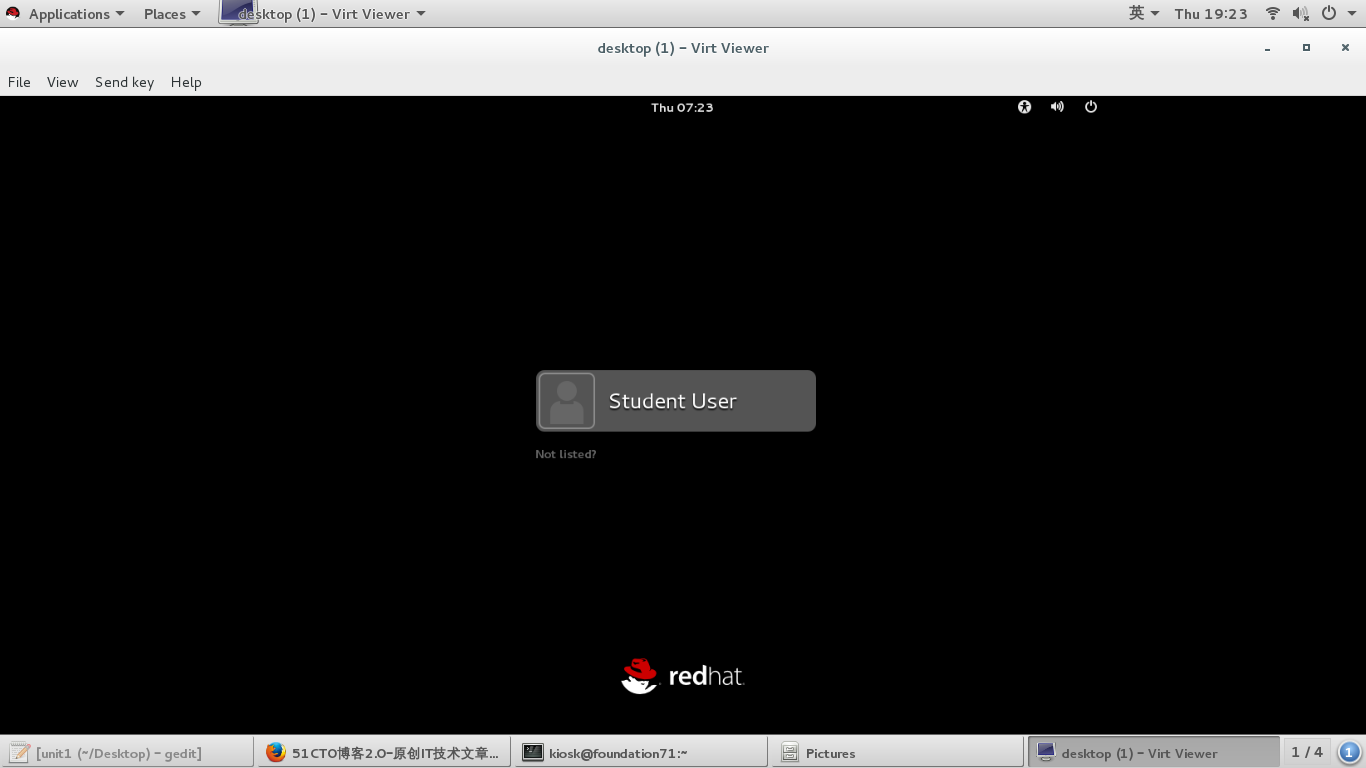Click the guest clock Thu 07:23
1366x768 pixels.
682,107
